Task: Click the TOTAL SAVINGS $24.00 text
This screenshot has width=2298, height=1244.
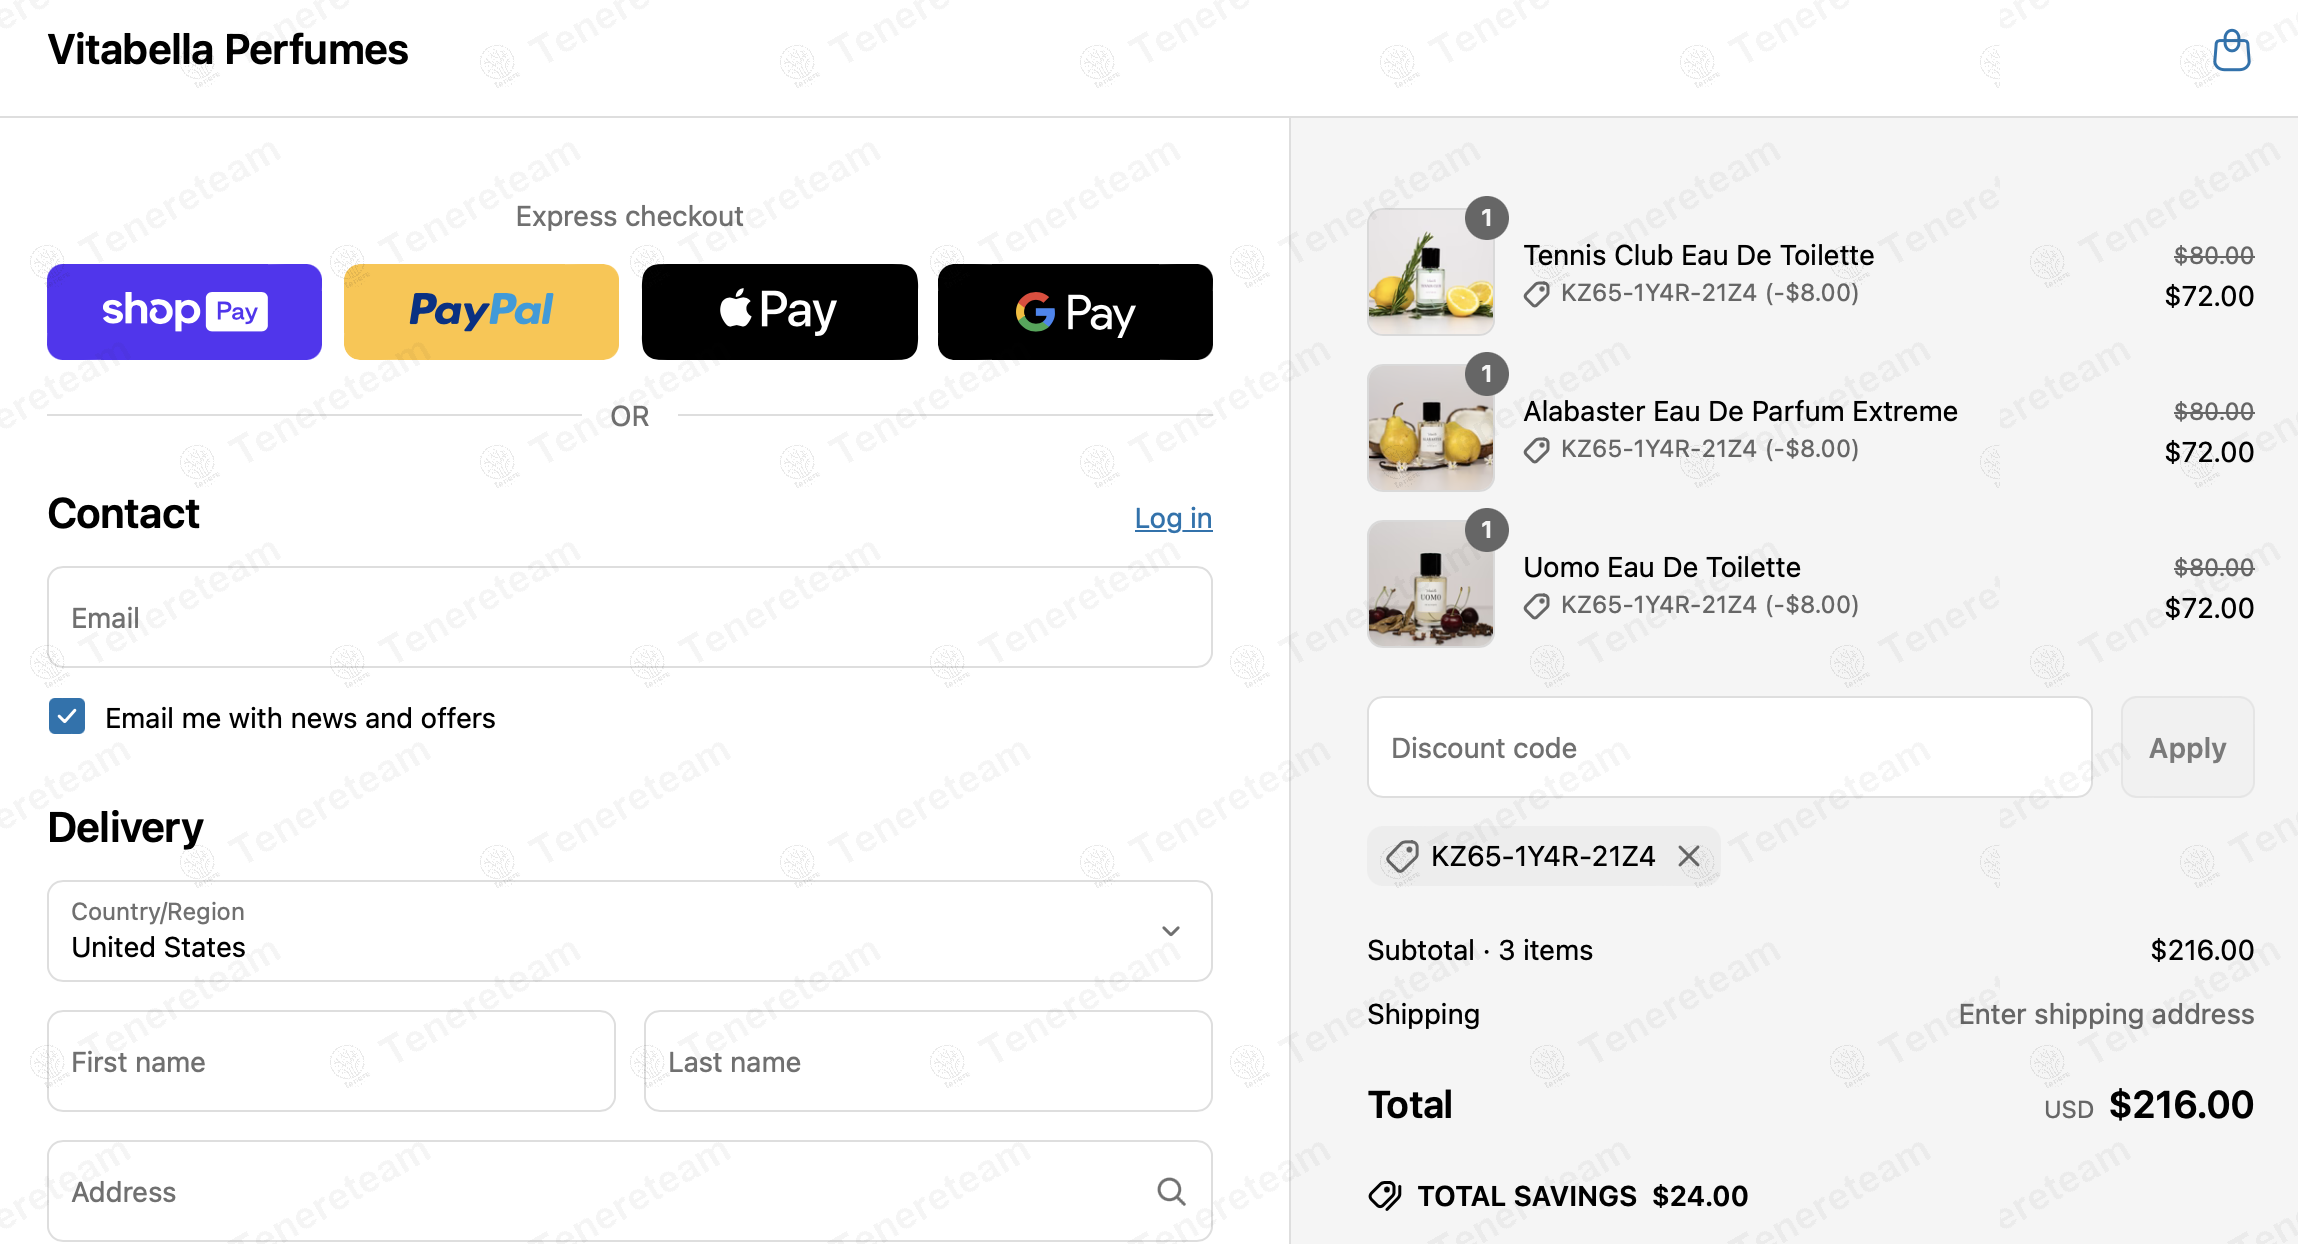Action: pos(1583,1195)
